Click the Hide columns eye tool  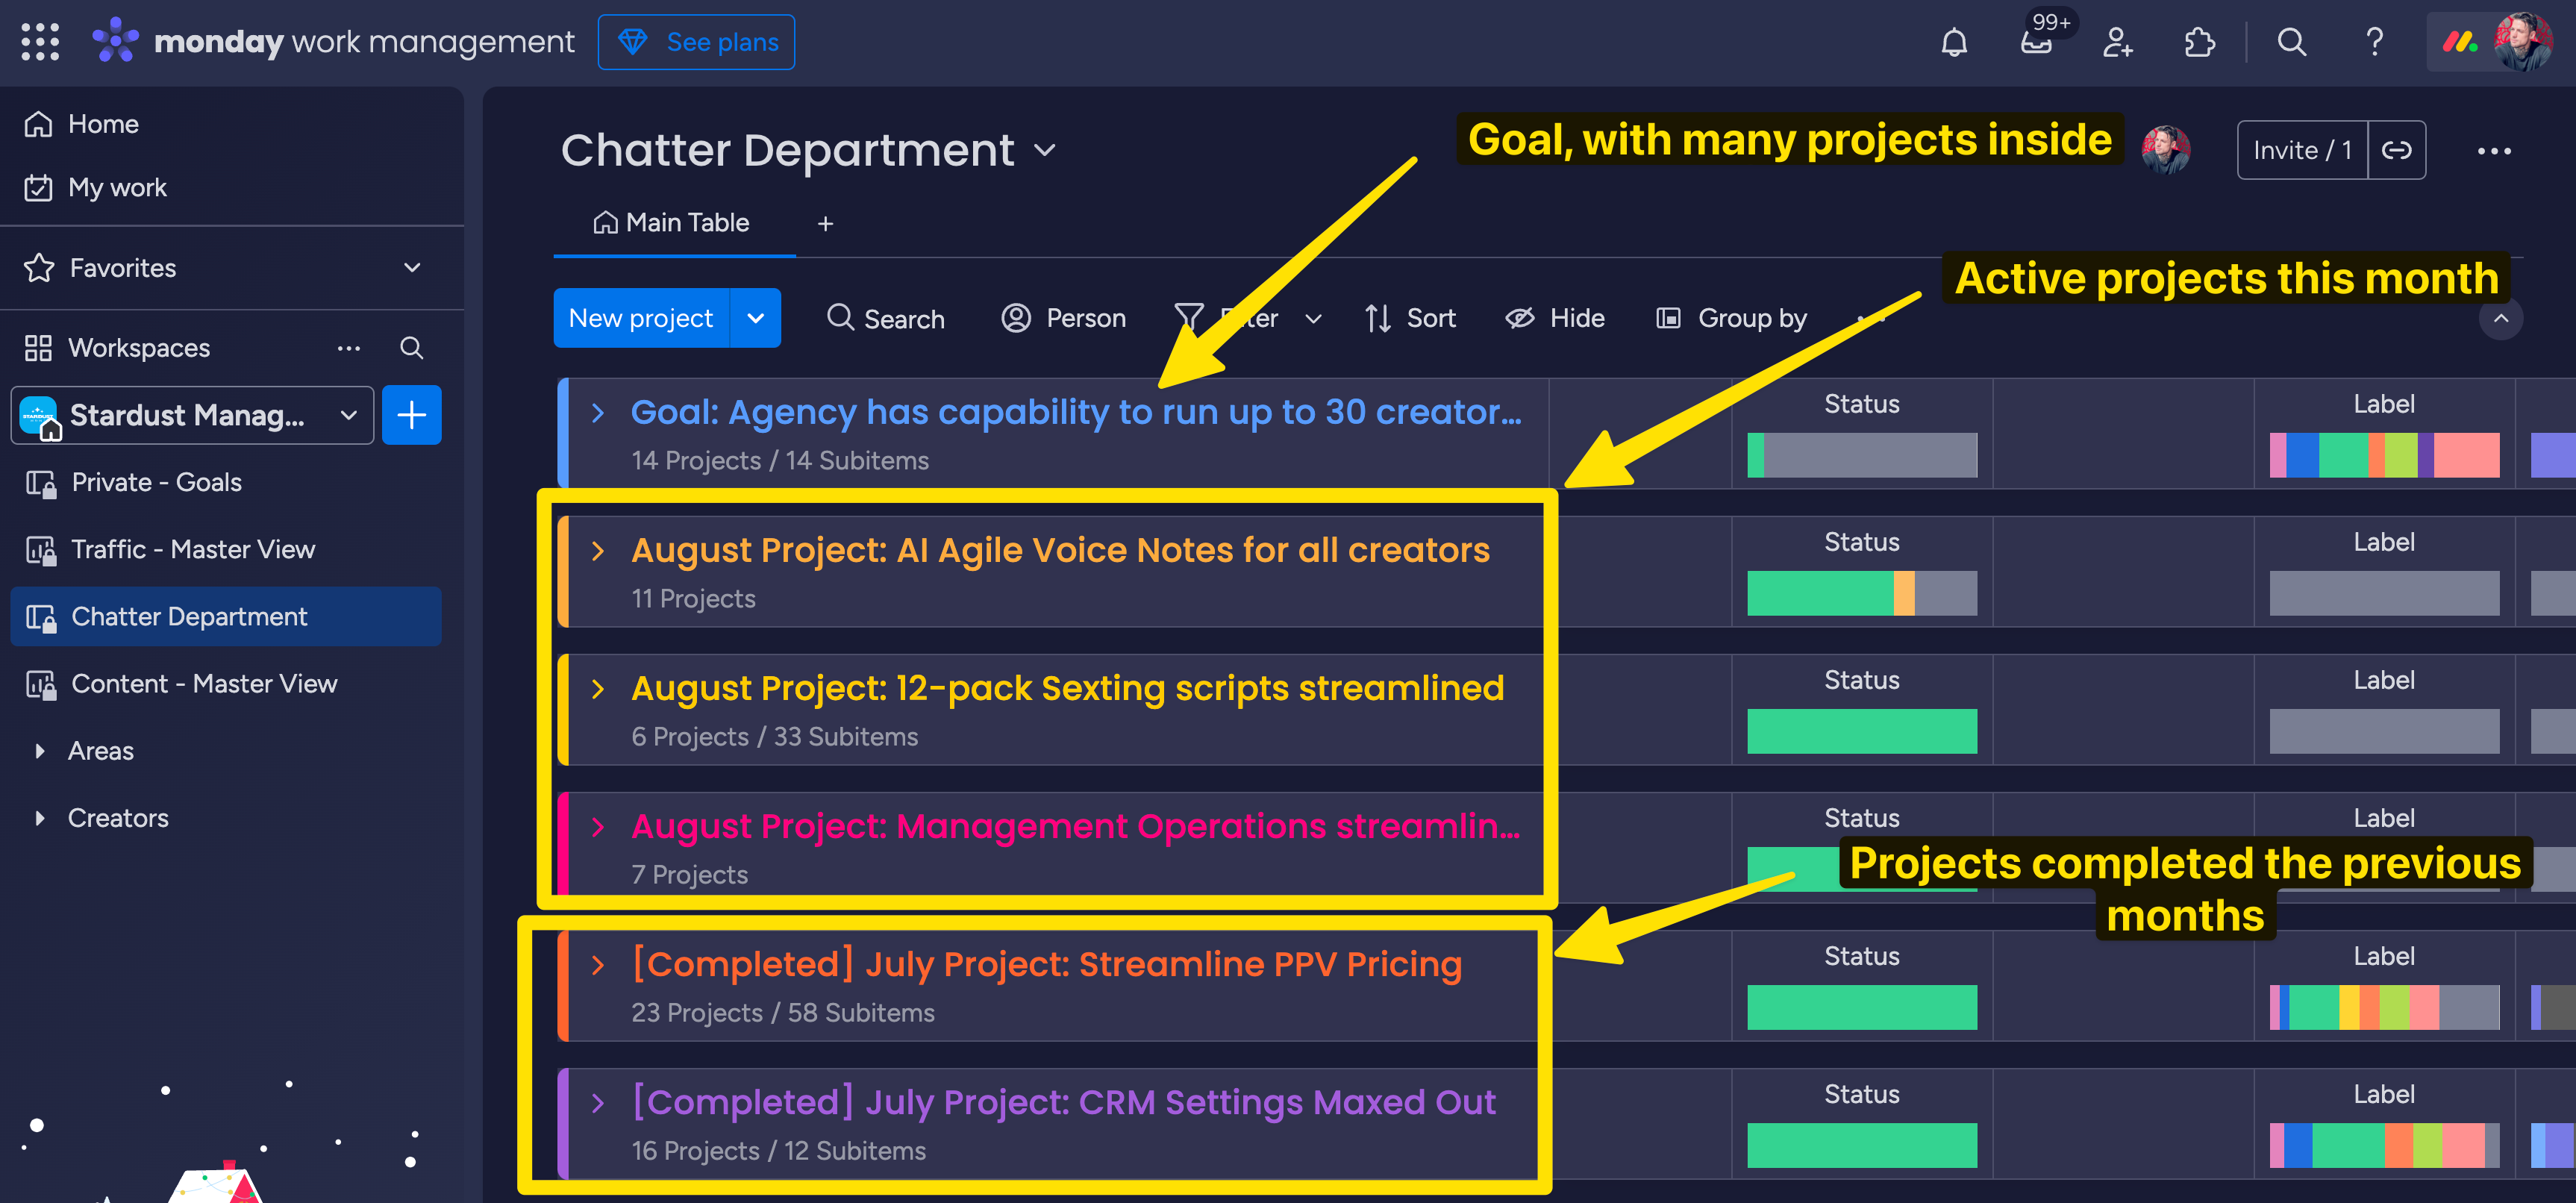click(1555, 318)
